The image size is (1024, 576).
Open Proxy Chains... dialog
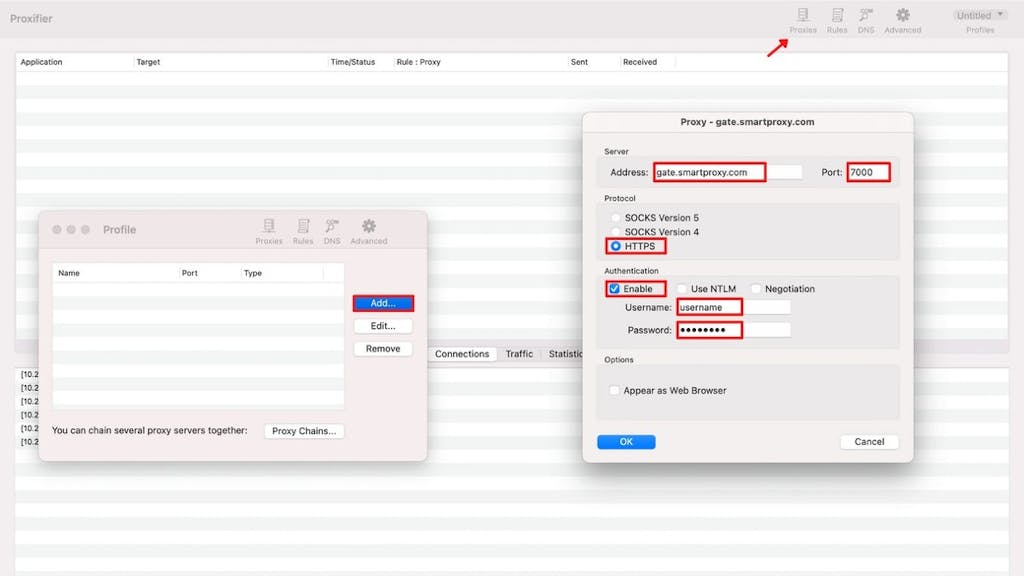(x=304, y=431)
